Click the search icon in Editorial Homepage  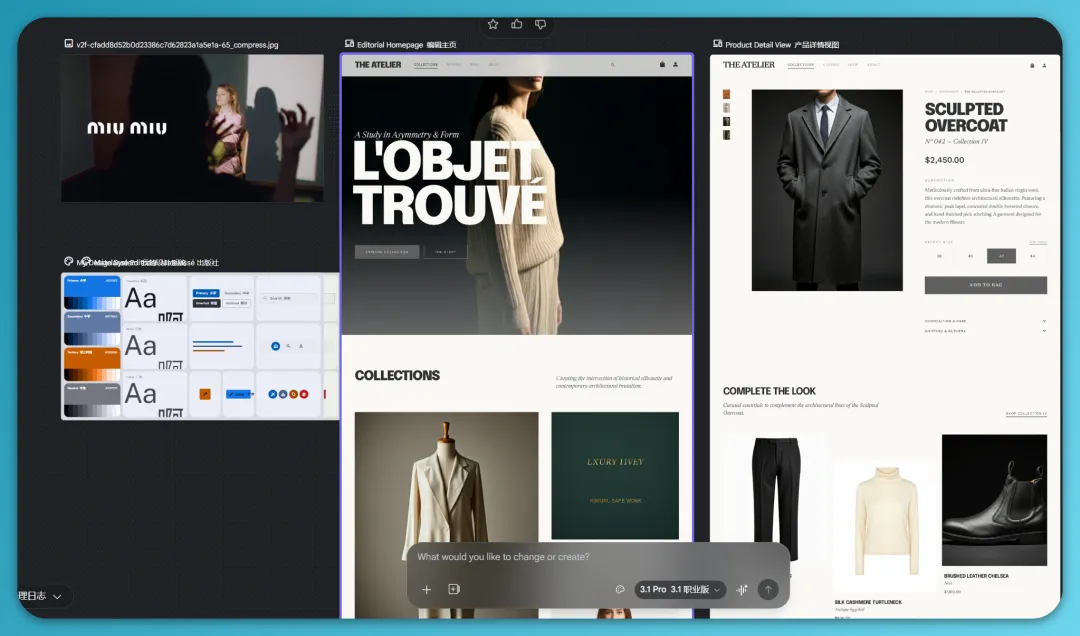pos(613,65)
